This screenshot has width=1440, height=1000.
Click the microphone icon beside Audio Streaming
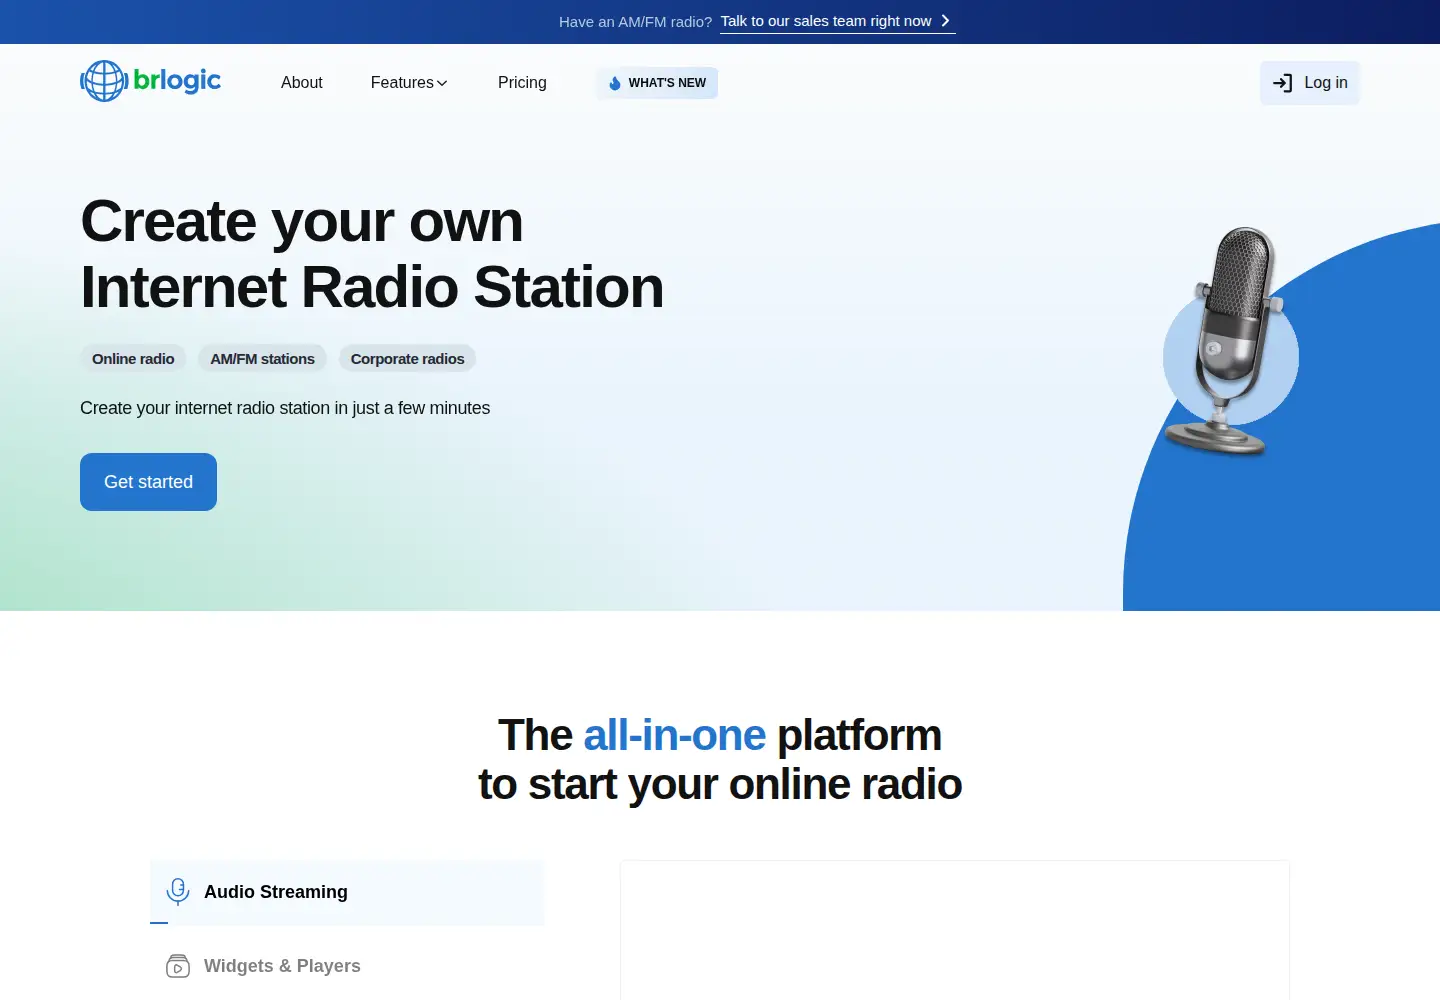click(x=178, y=891)
